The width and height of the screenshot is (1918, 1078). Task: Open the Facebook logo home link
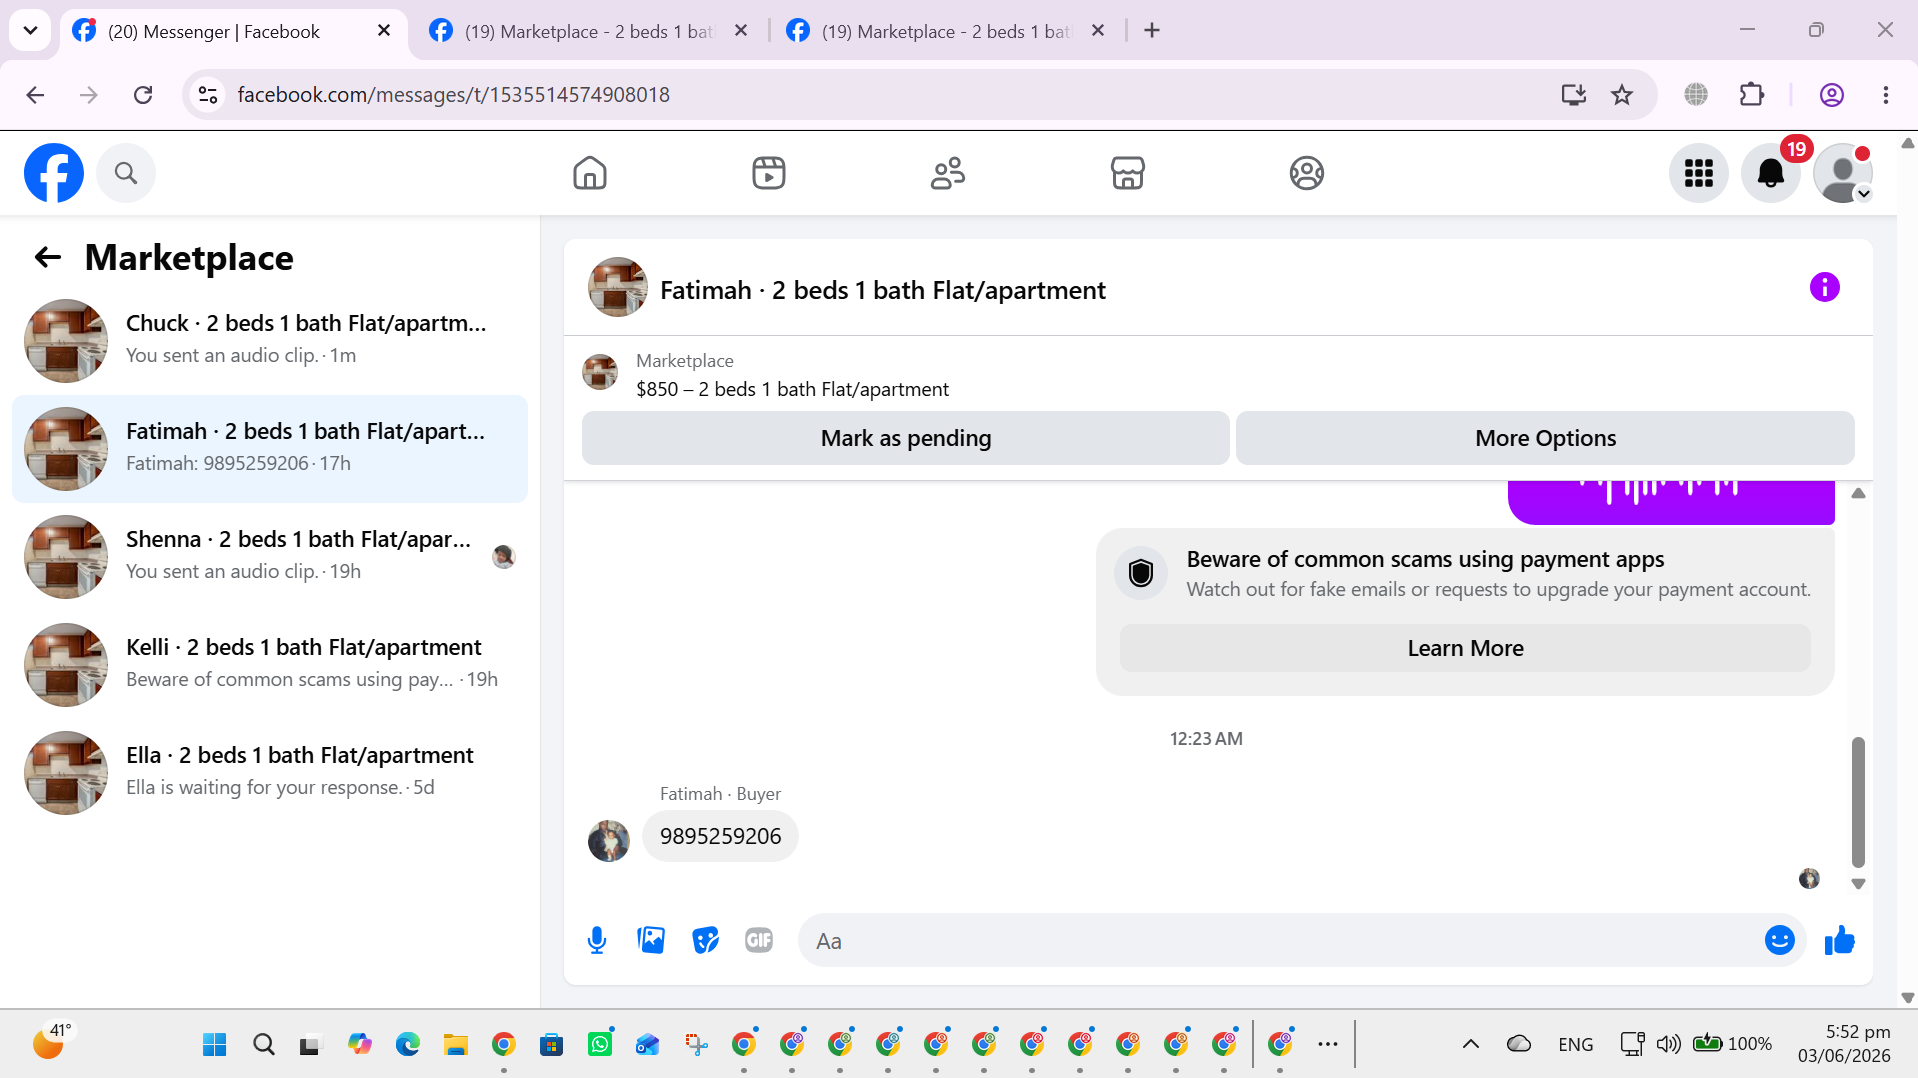click(x=54, y=173)
